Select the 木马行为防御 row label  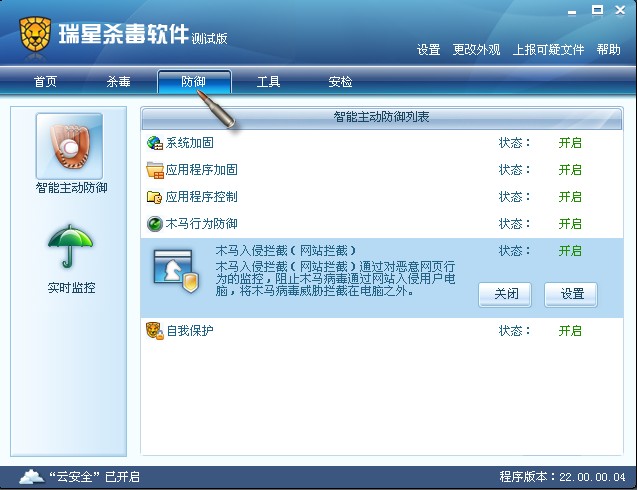pyautogui.click(x=202, y=224)
